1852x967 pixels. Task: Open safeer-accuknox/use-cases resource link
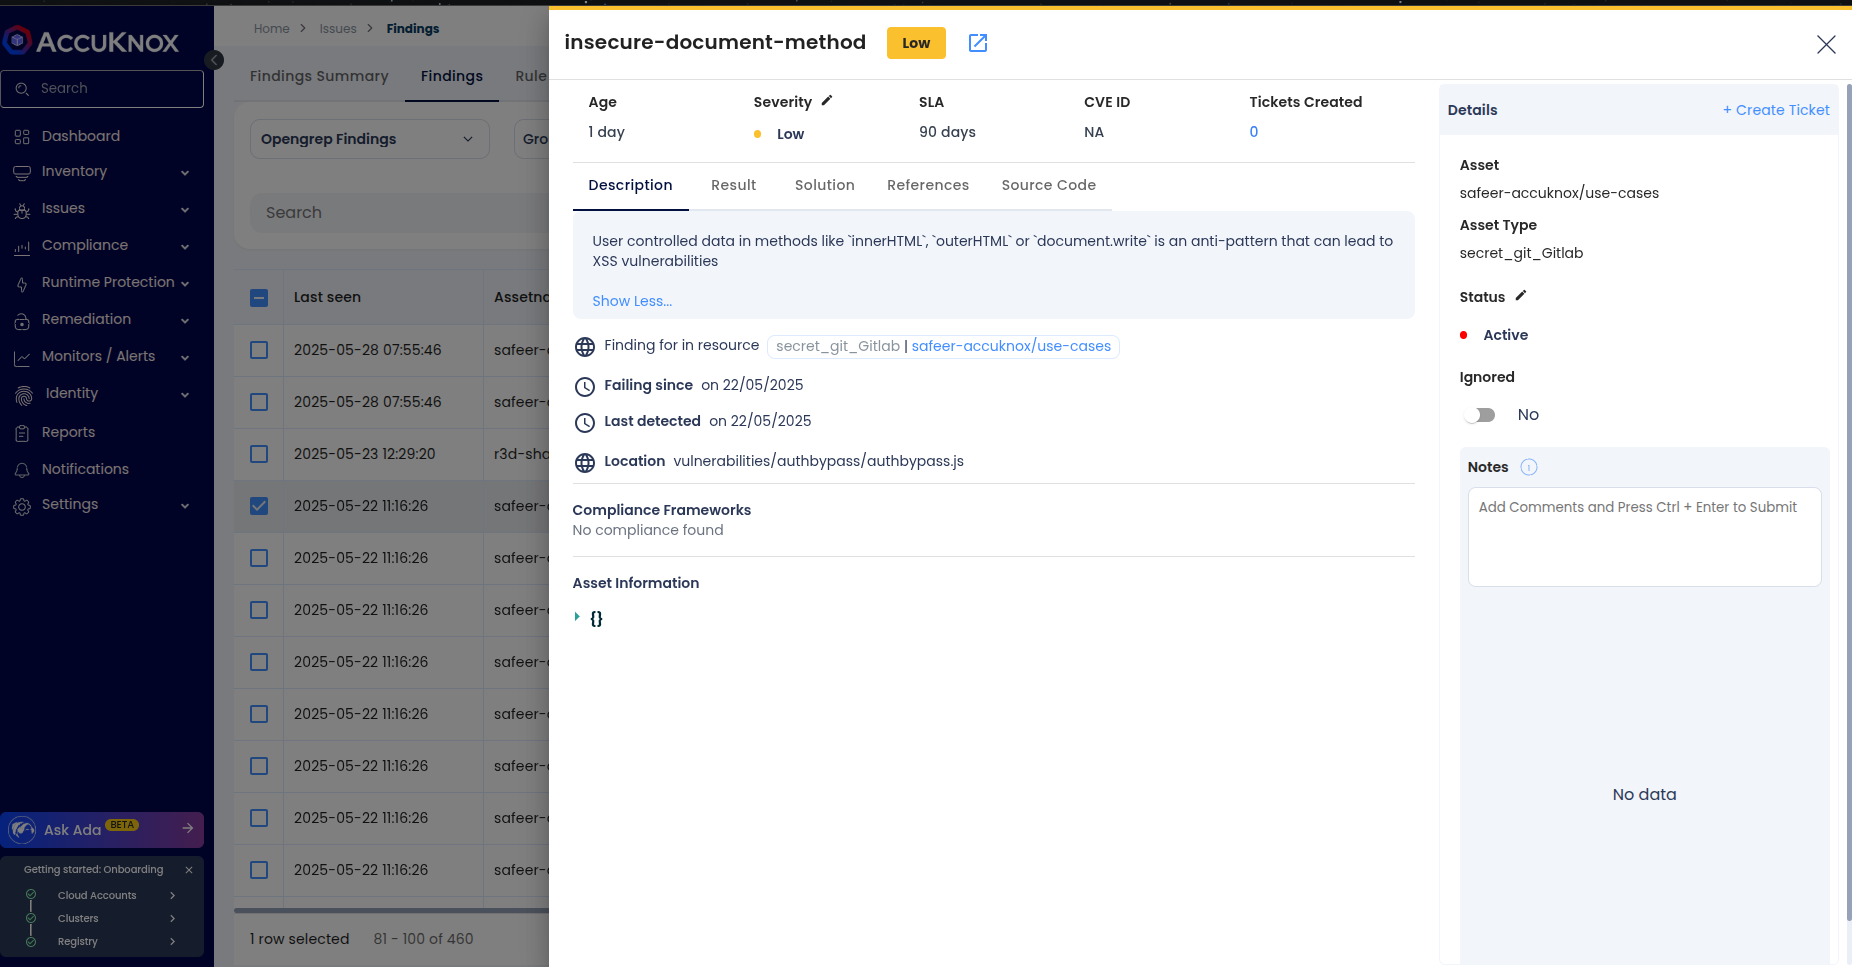pos(1011,346)
